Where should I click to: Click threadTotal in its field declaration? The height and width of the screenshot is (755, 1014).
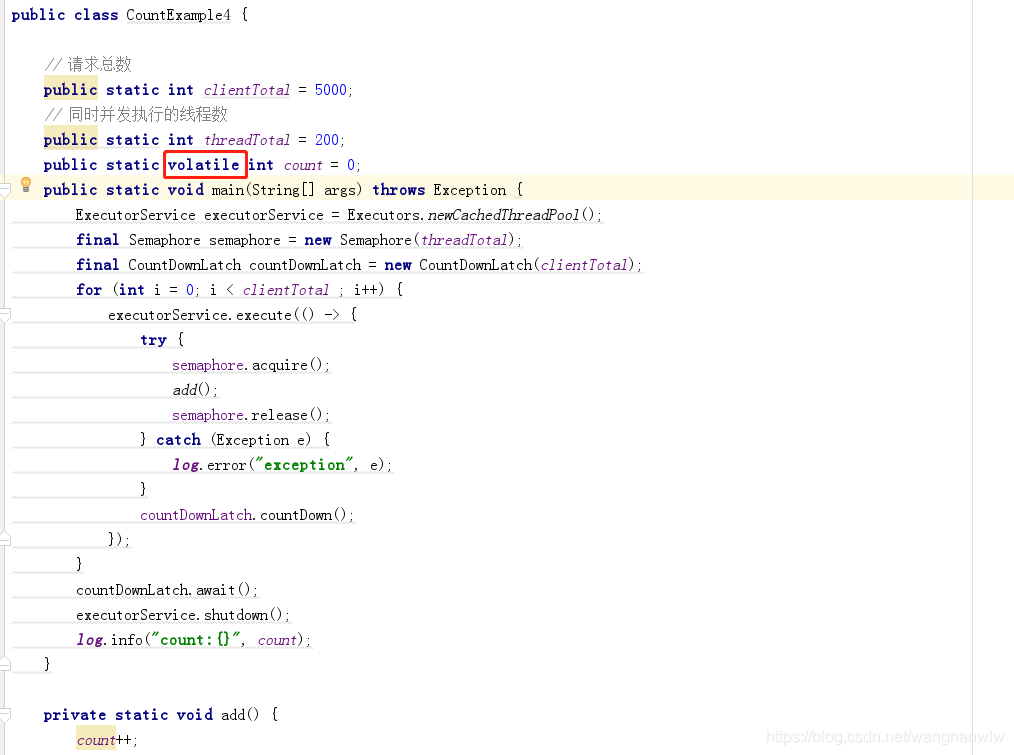click(x=247, y=140)
